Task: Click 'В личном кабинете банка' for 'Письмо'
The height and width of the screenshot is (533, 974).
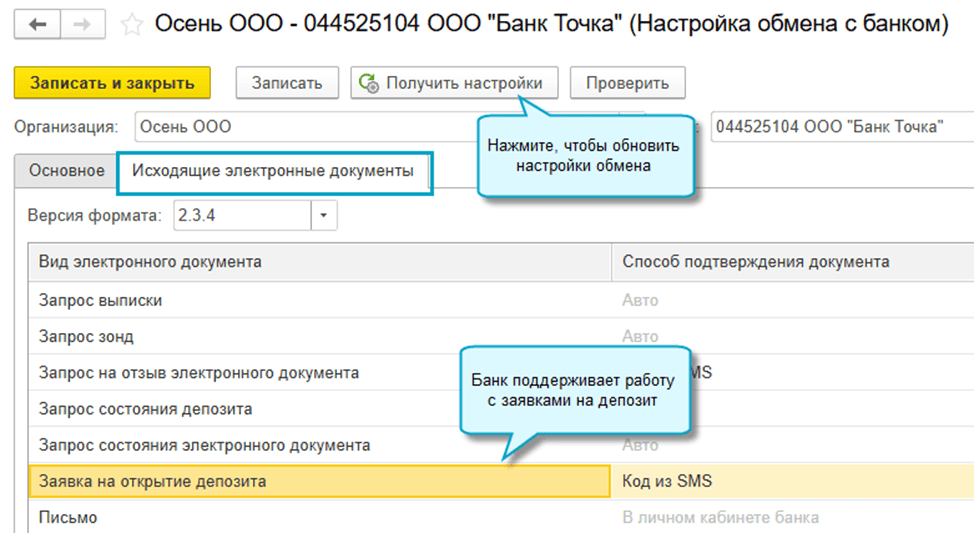Action: [721, 517]
